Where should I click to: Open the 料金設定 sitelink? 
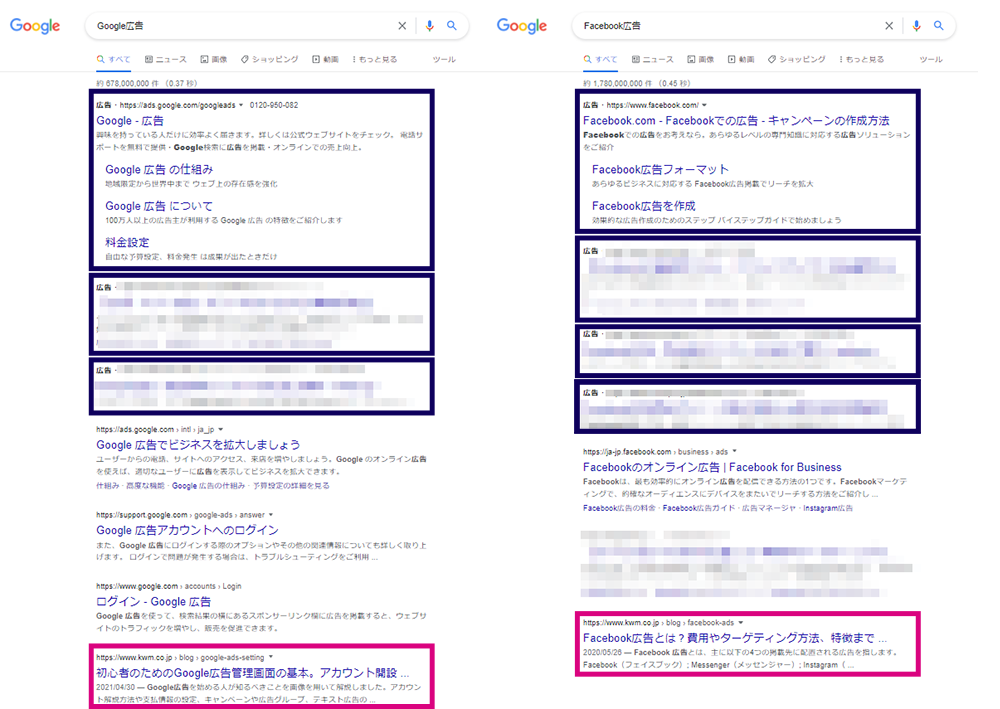coord(127,242)
